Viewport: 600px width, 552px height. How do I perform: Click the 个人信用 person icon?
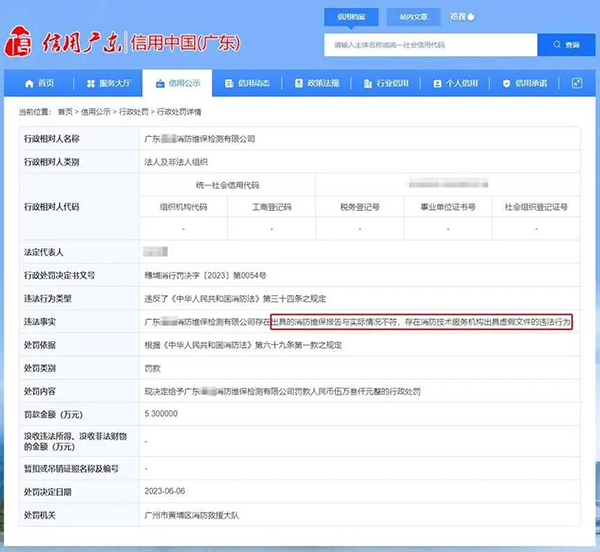pyautogui.click(x=437, y=83)
